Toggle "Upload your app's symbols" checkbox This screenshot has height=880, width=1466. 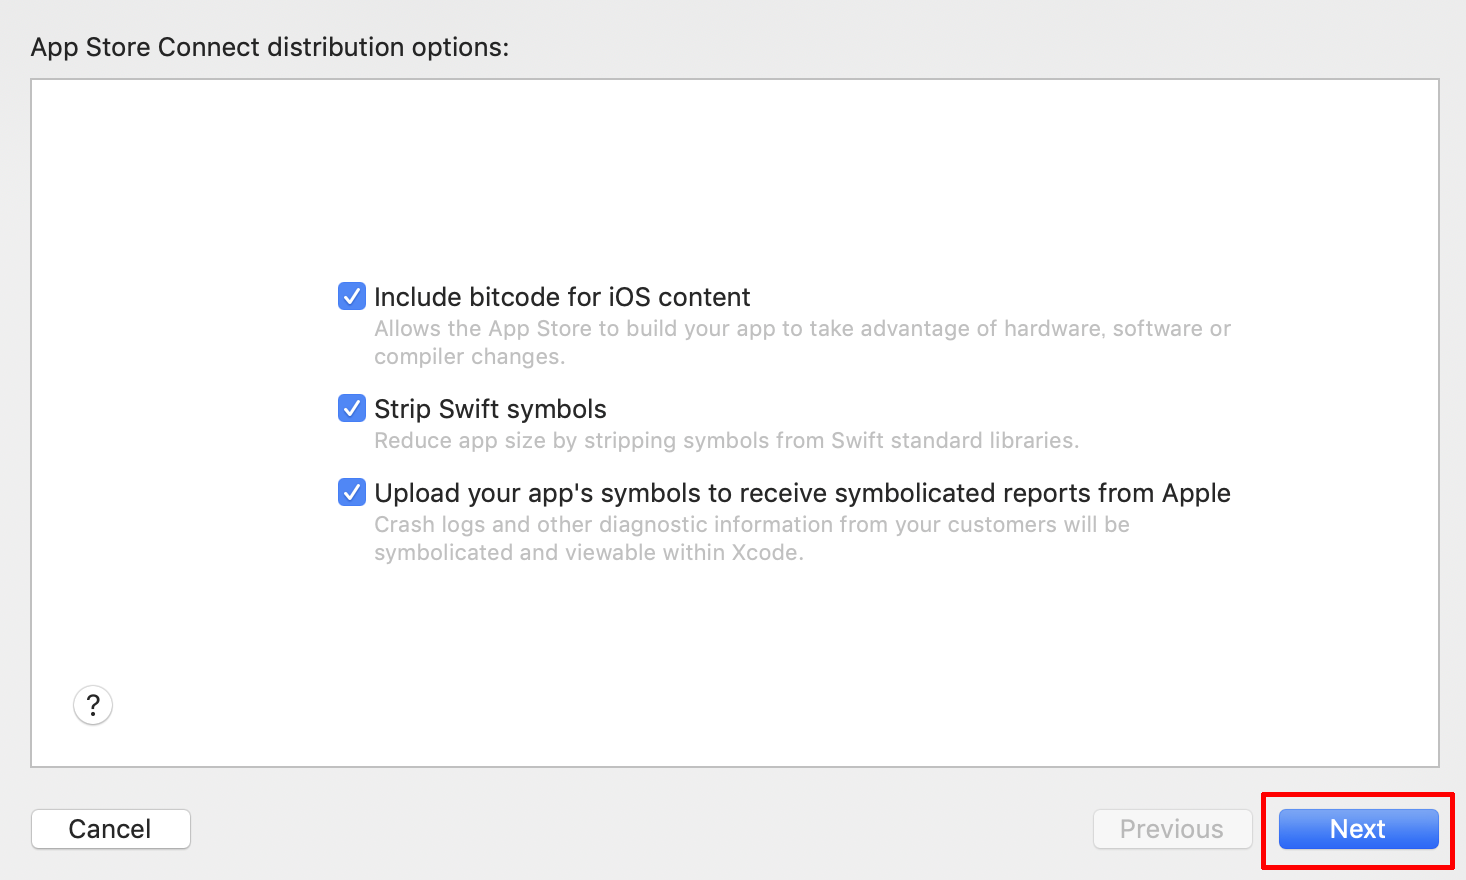click(351, 492)
